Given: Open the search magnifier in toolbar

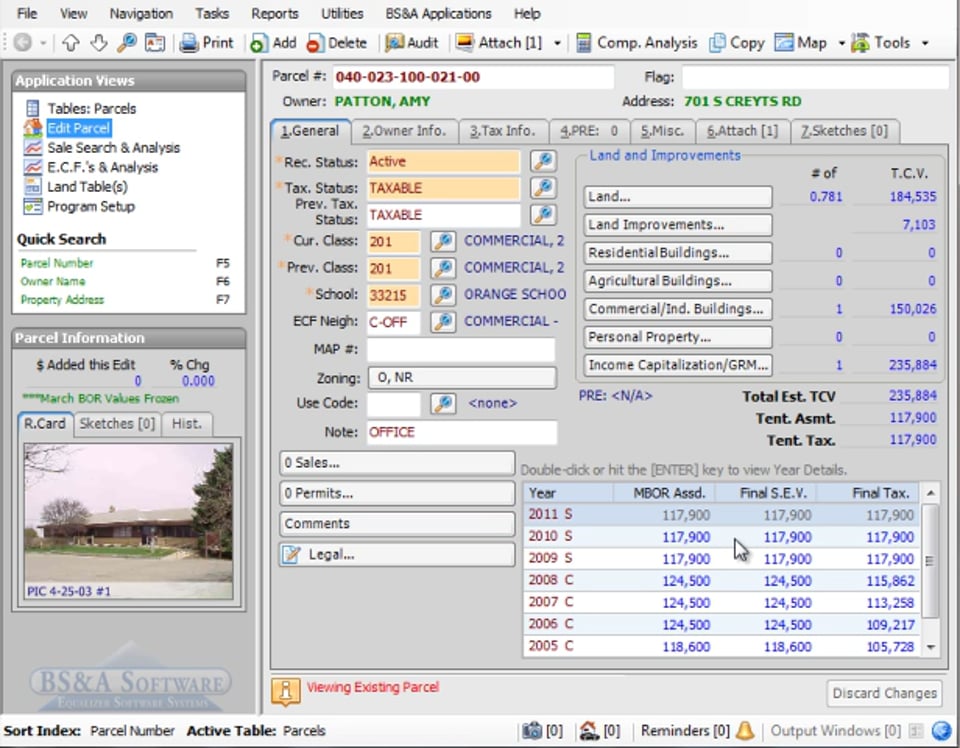Looking at the screenshot, I should tap(127, 43).
